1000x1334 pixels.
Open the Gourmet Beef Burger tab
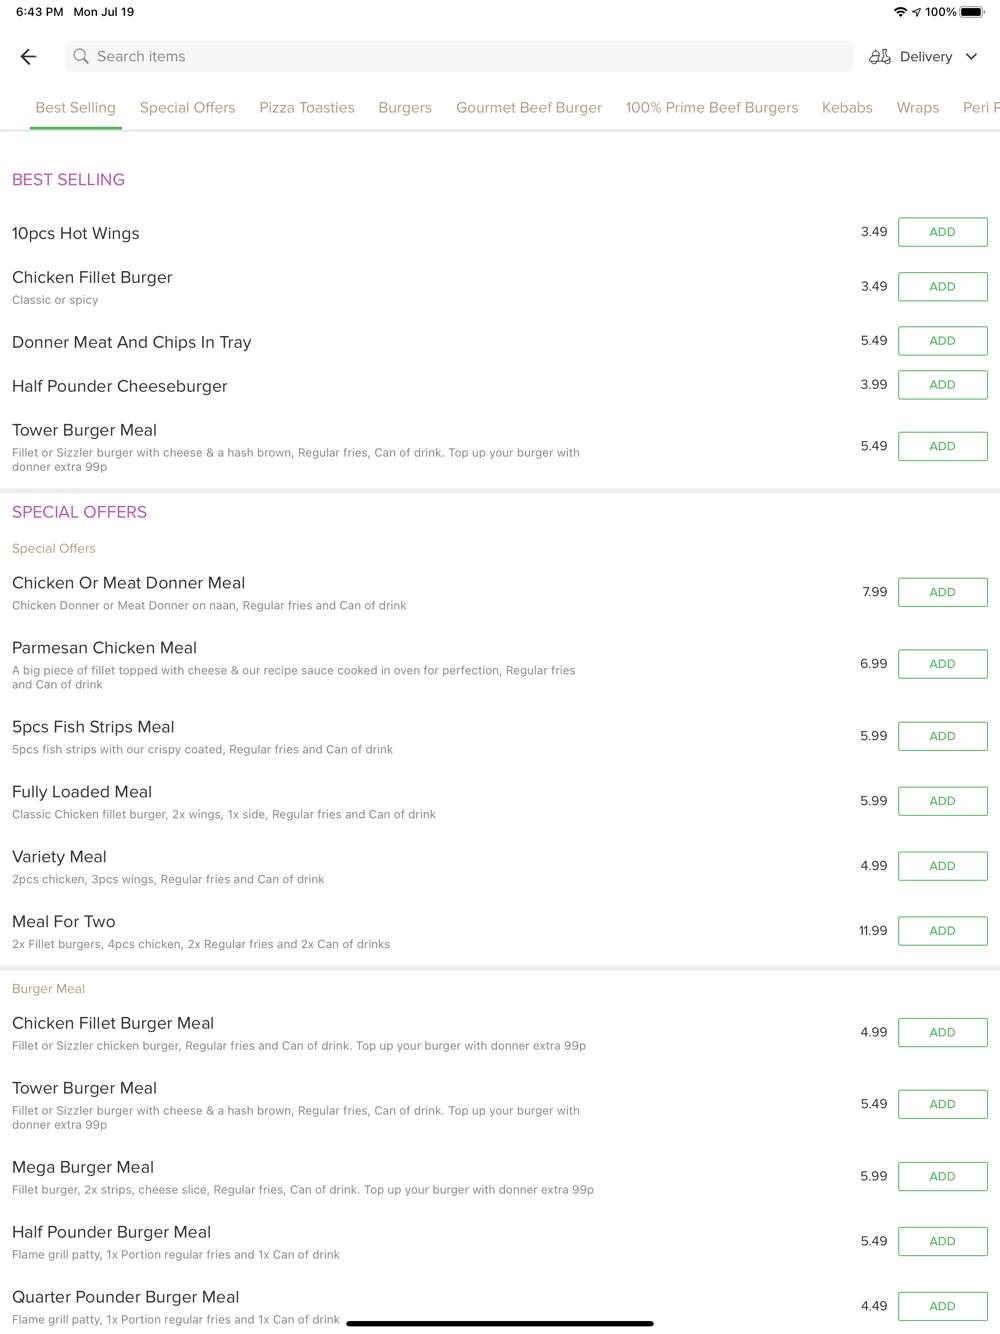[528, 108]
